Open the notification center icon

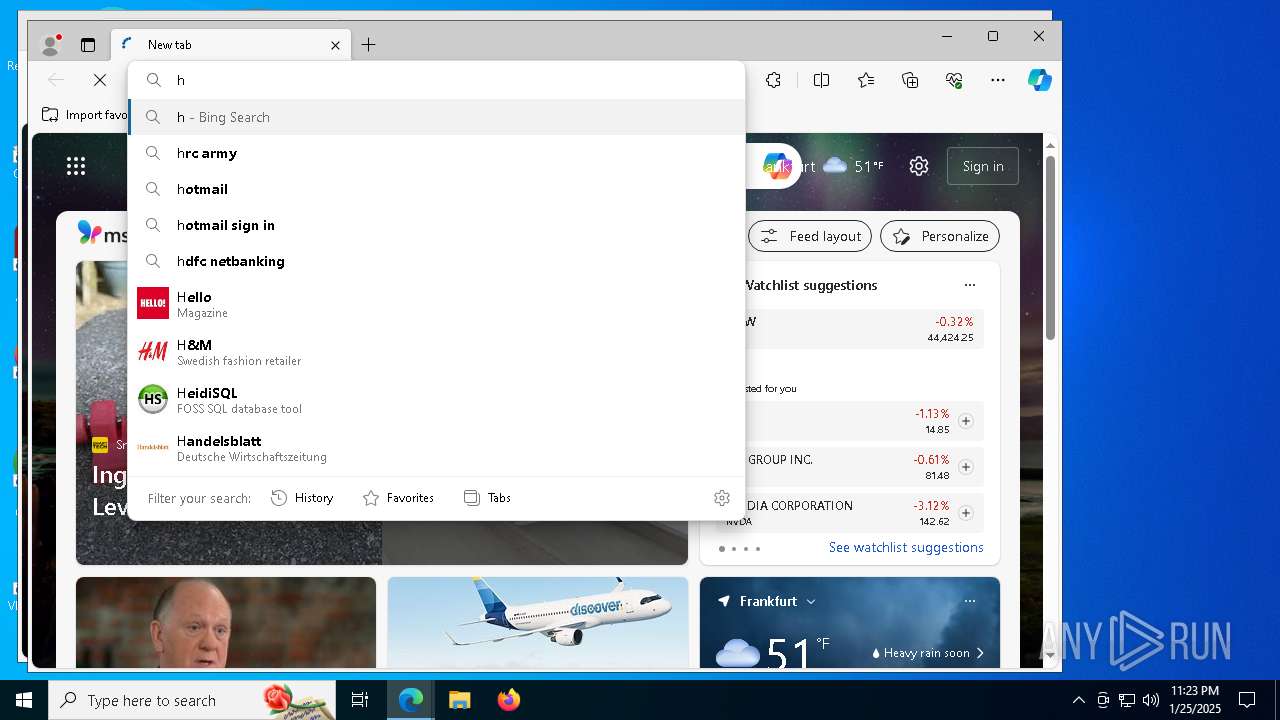point(1247,700)
